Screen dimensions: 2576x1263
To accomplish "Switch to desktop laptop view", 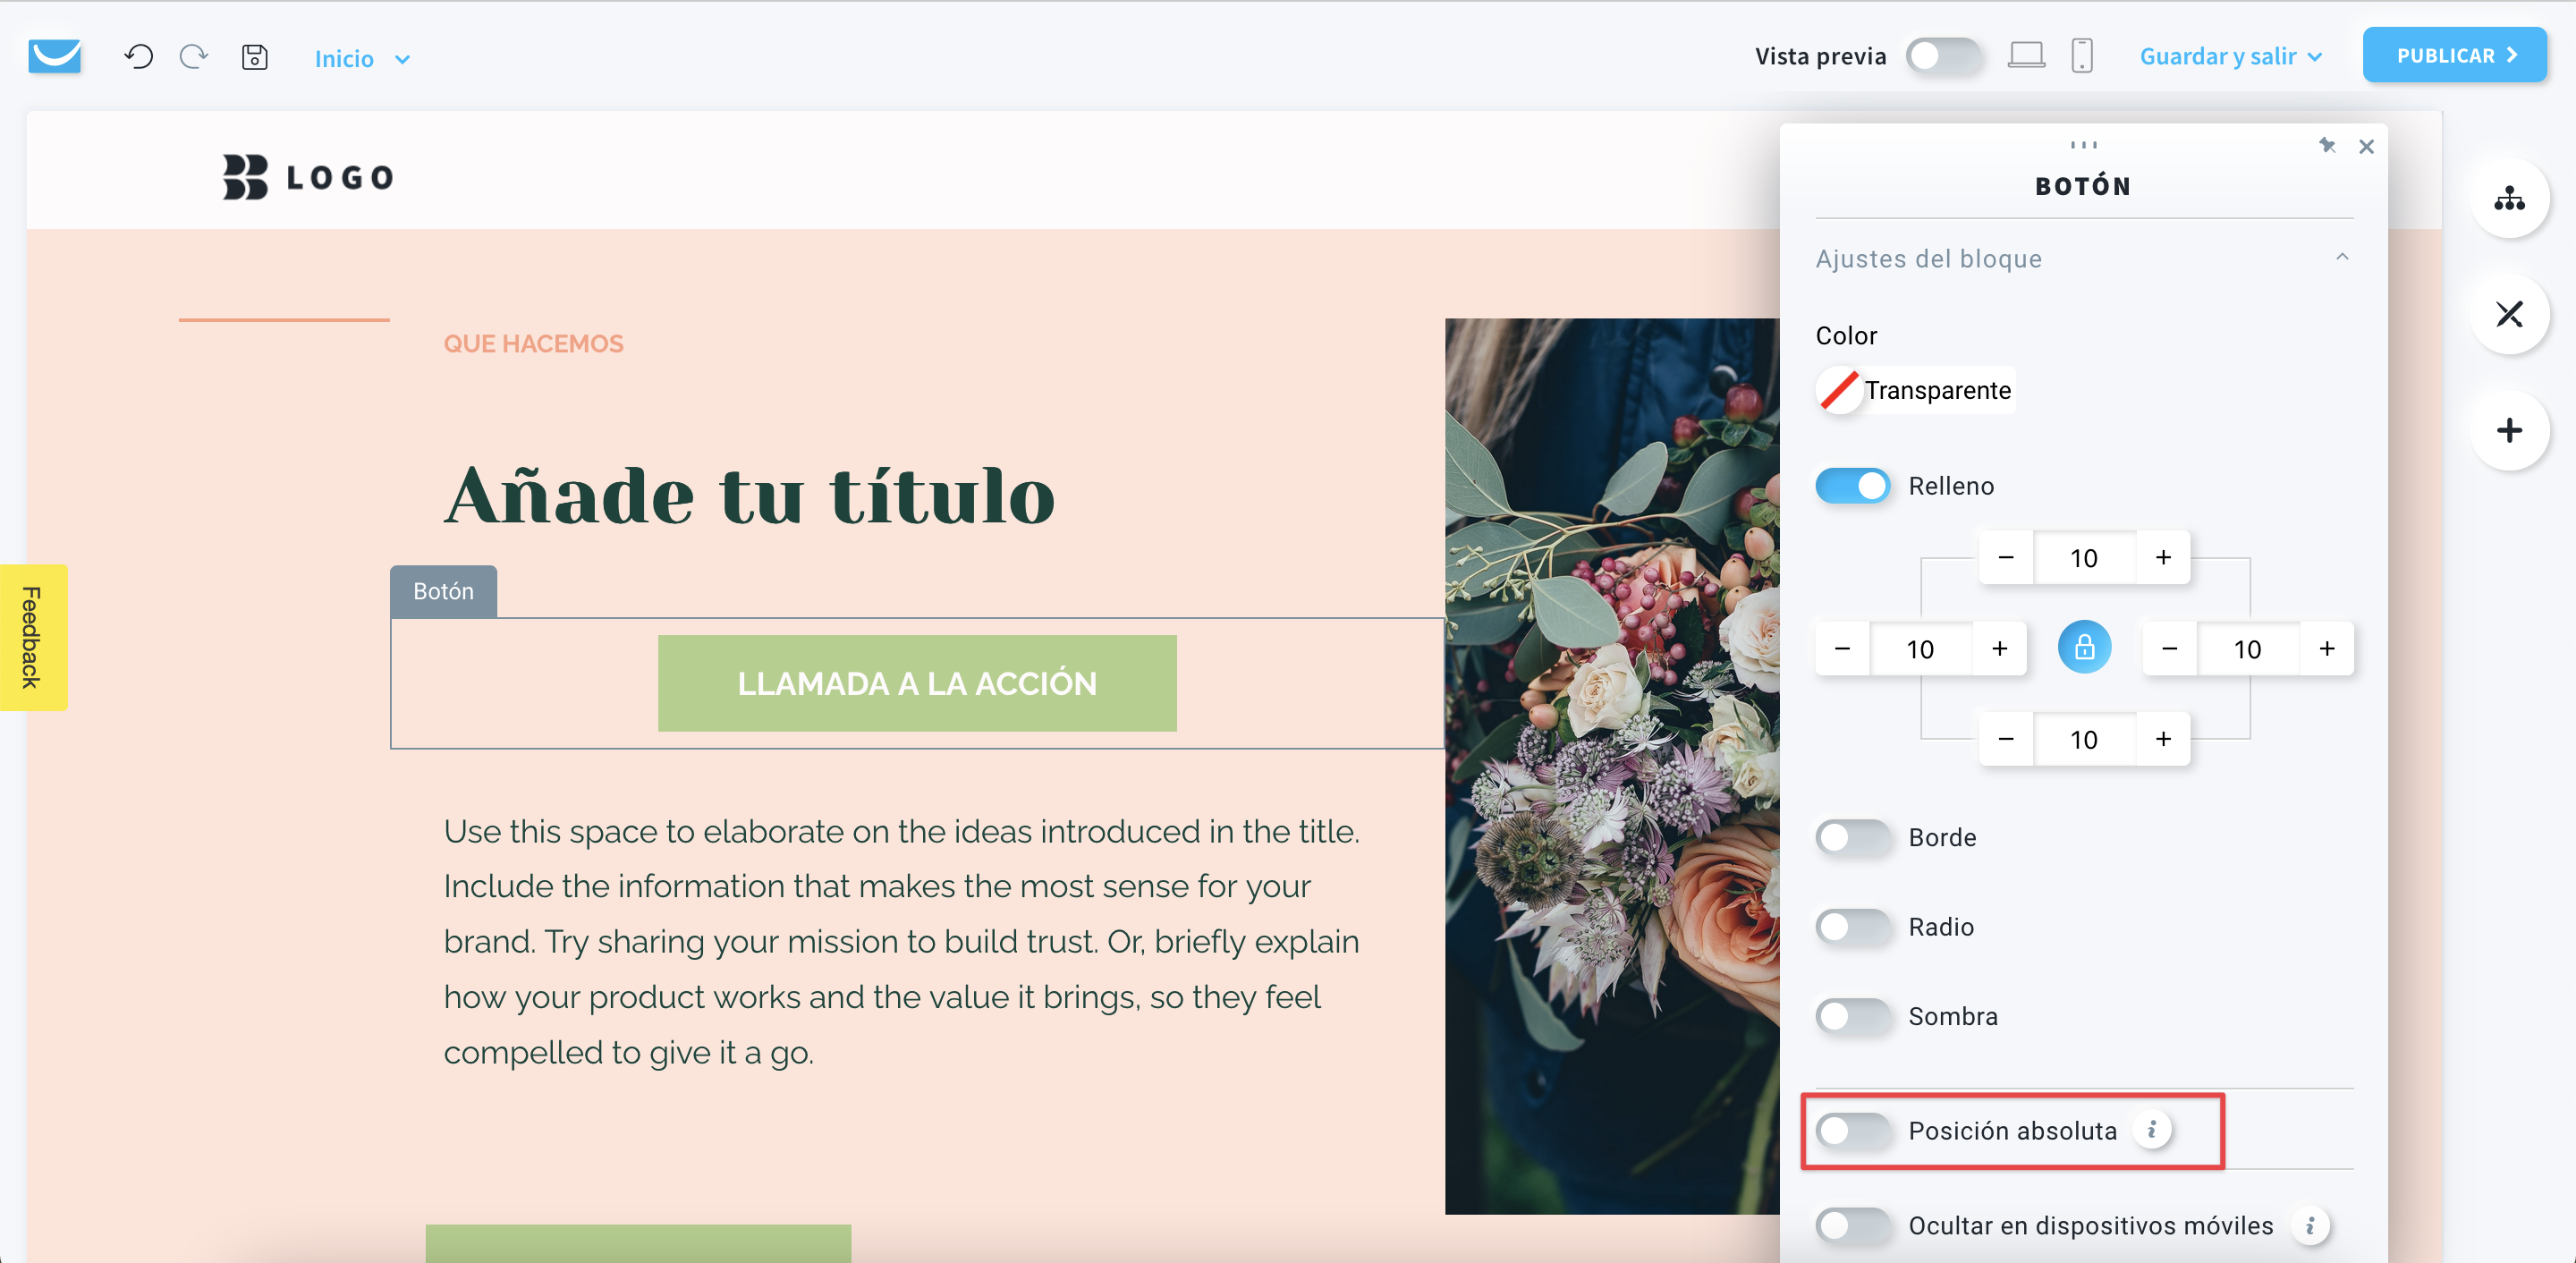I will [x=2026, y=55].
